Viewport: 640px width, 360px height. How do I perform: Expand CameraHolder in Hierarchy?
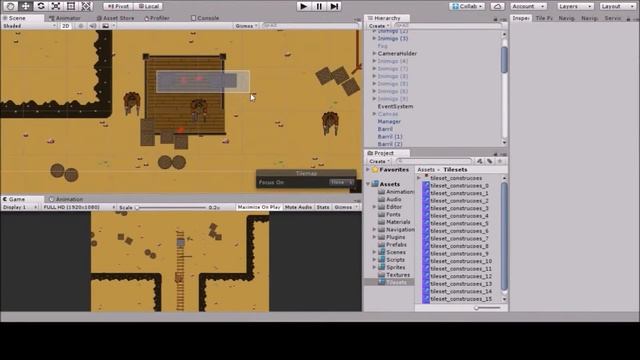click(x=374, y=53)
